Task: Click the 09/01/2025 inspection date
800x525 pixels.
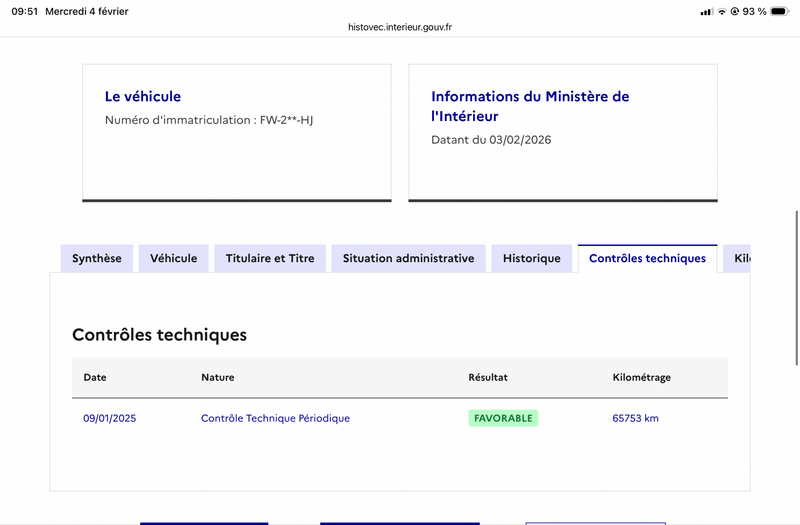Action: click(x=109, y=418)
